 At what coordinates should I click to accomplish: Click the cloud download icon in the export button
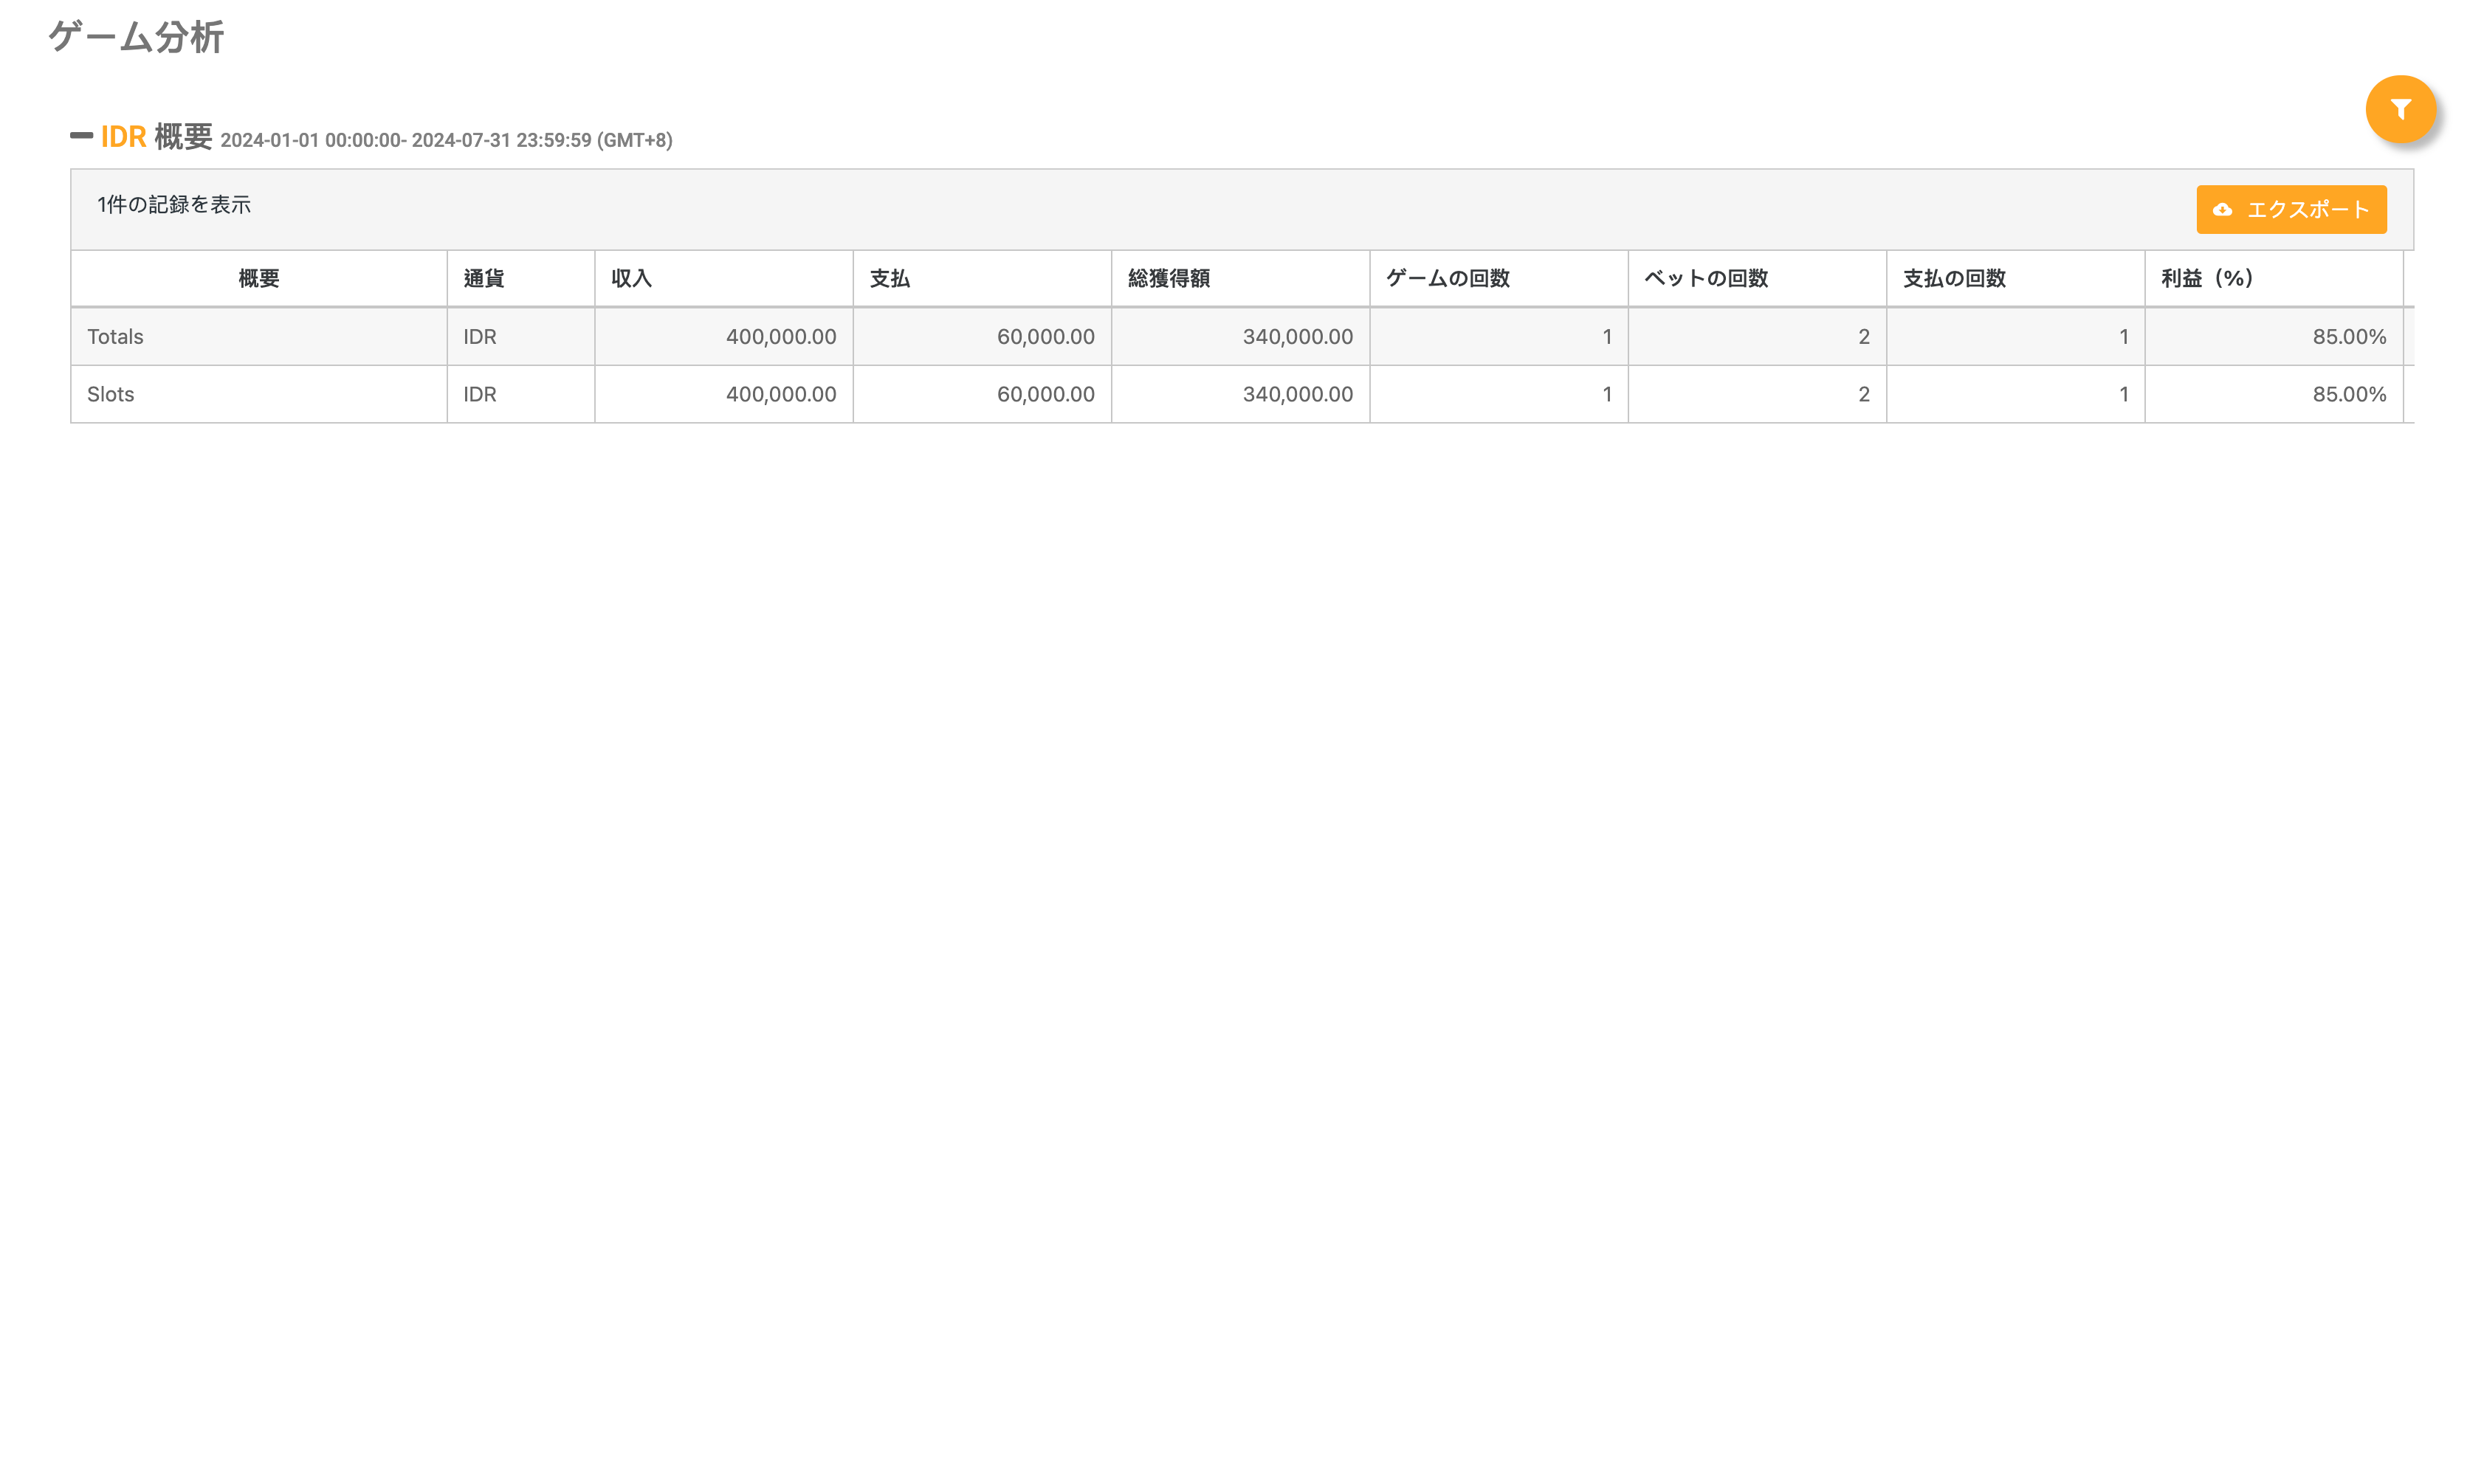(x=2222, y=210)
